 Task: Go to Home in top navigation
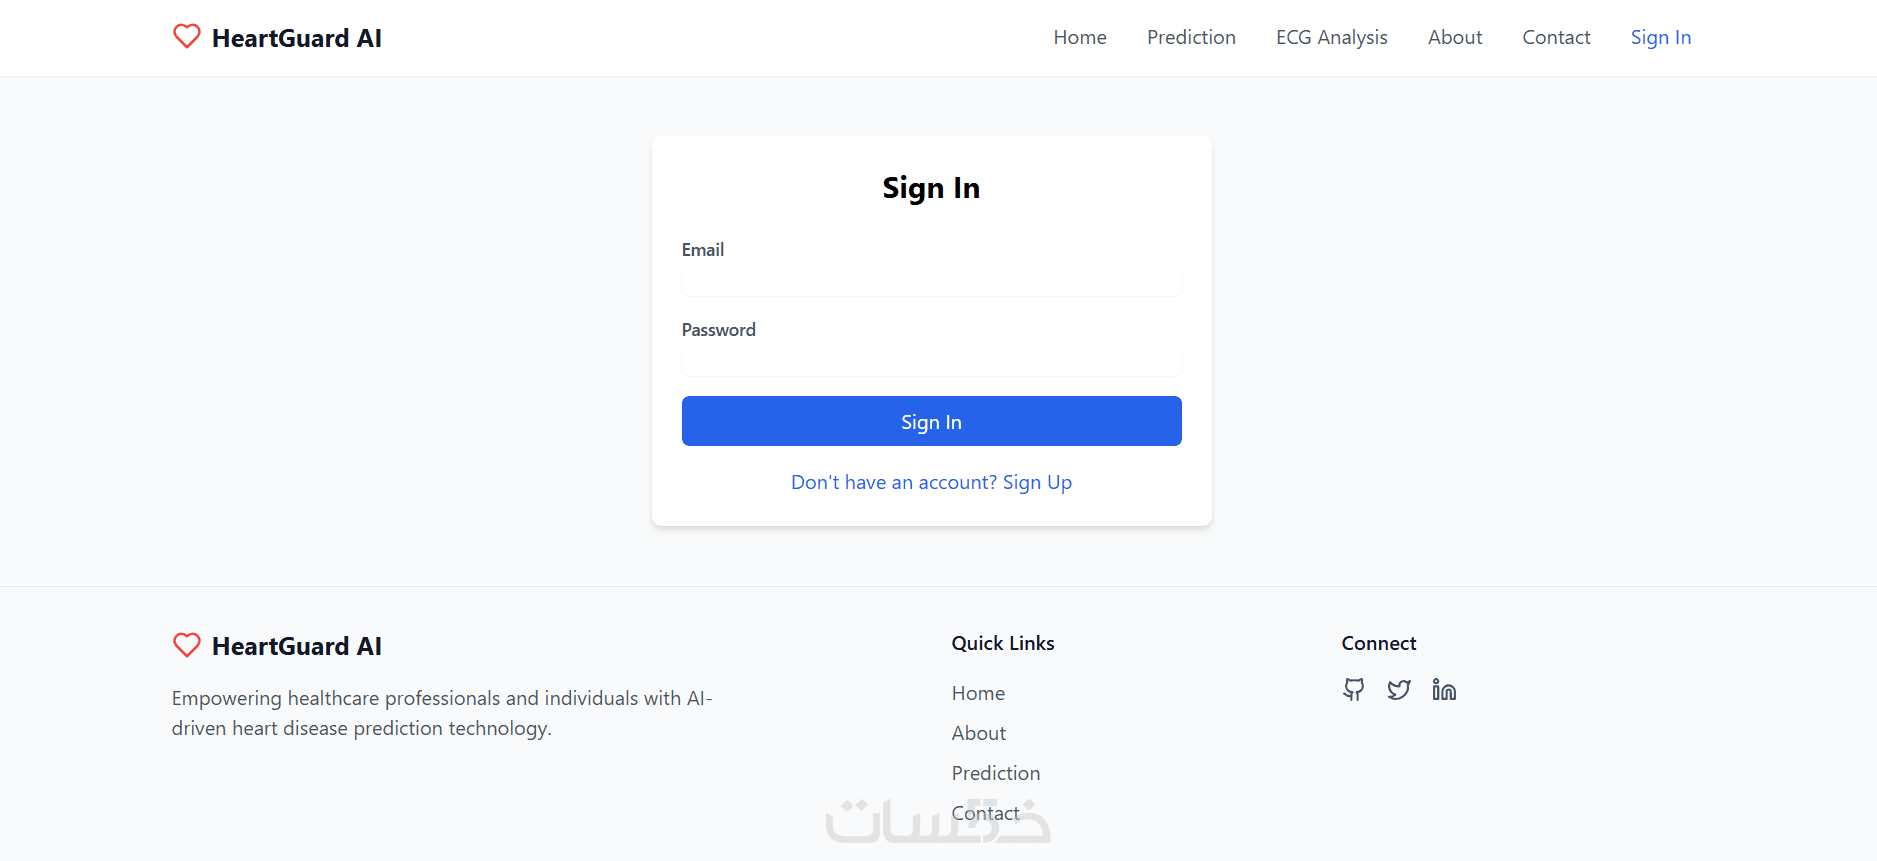[x=1079, y=38]
